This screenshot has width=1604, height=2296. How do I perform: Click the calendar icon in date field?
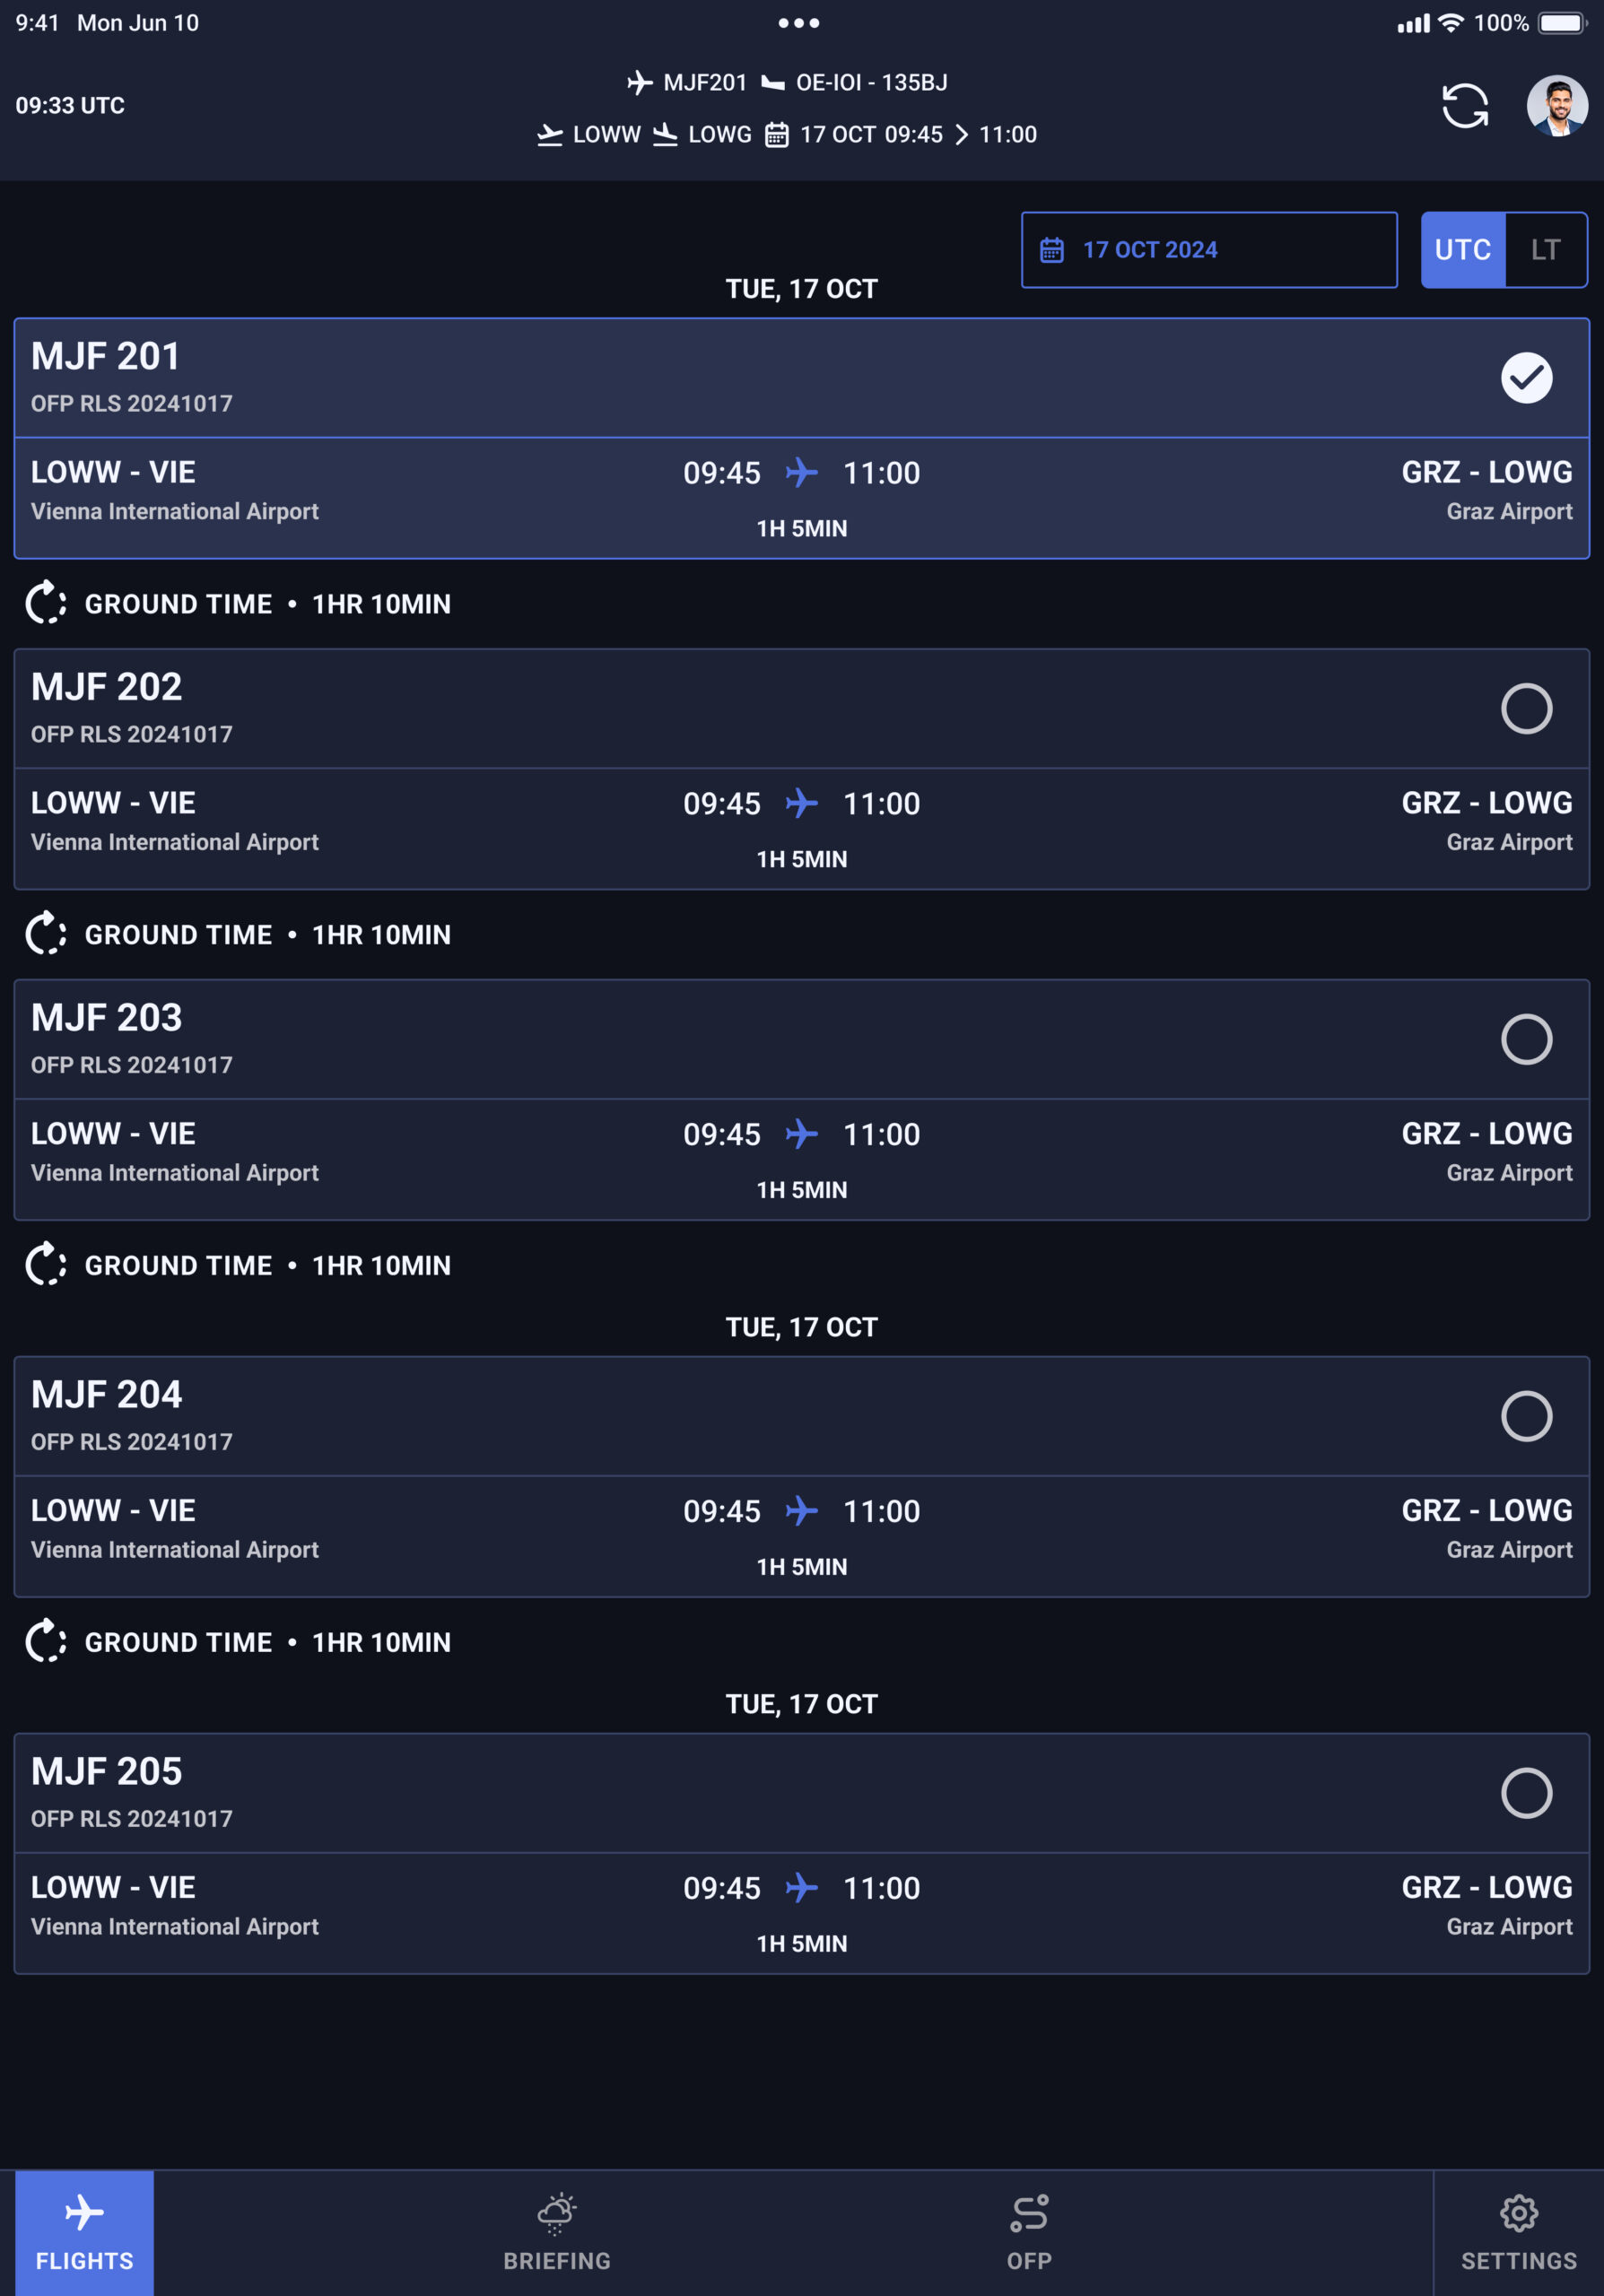click(1051, 250)
